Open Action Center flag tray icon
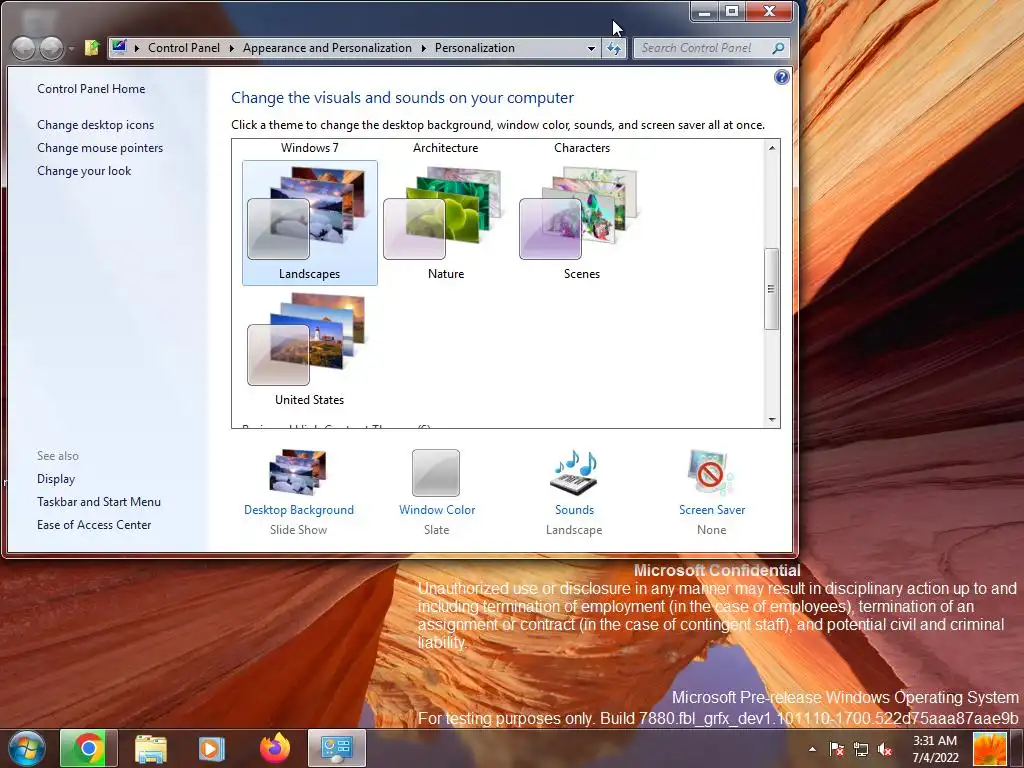The height and width of the screenshot is (768, 1024). click(x=836, y=749)
